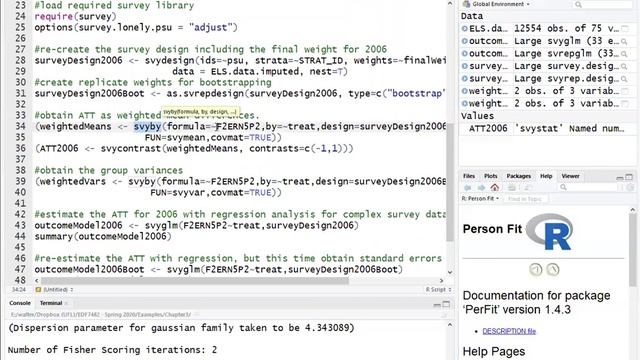640x360 pixels.
Task: Open the (Untitled) section navigator dropdown
Action: point(54,289)
